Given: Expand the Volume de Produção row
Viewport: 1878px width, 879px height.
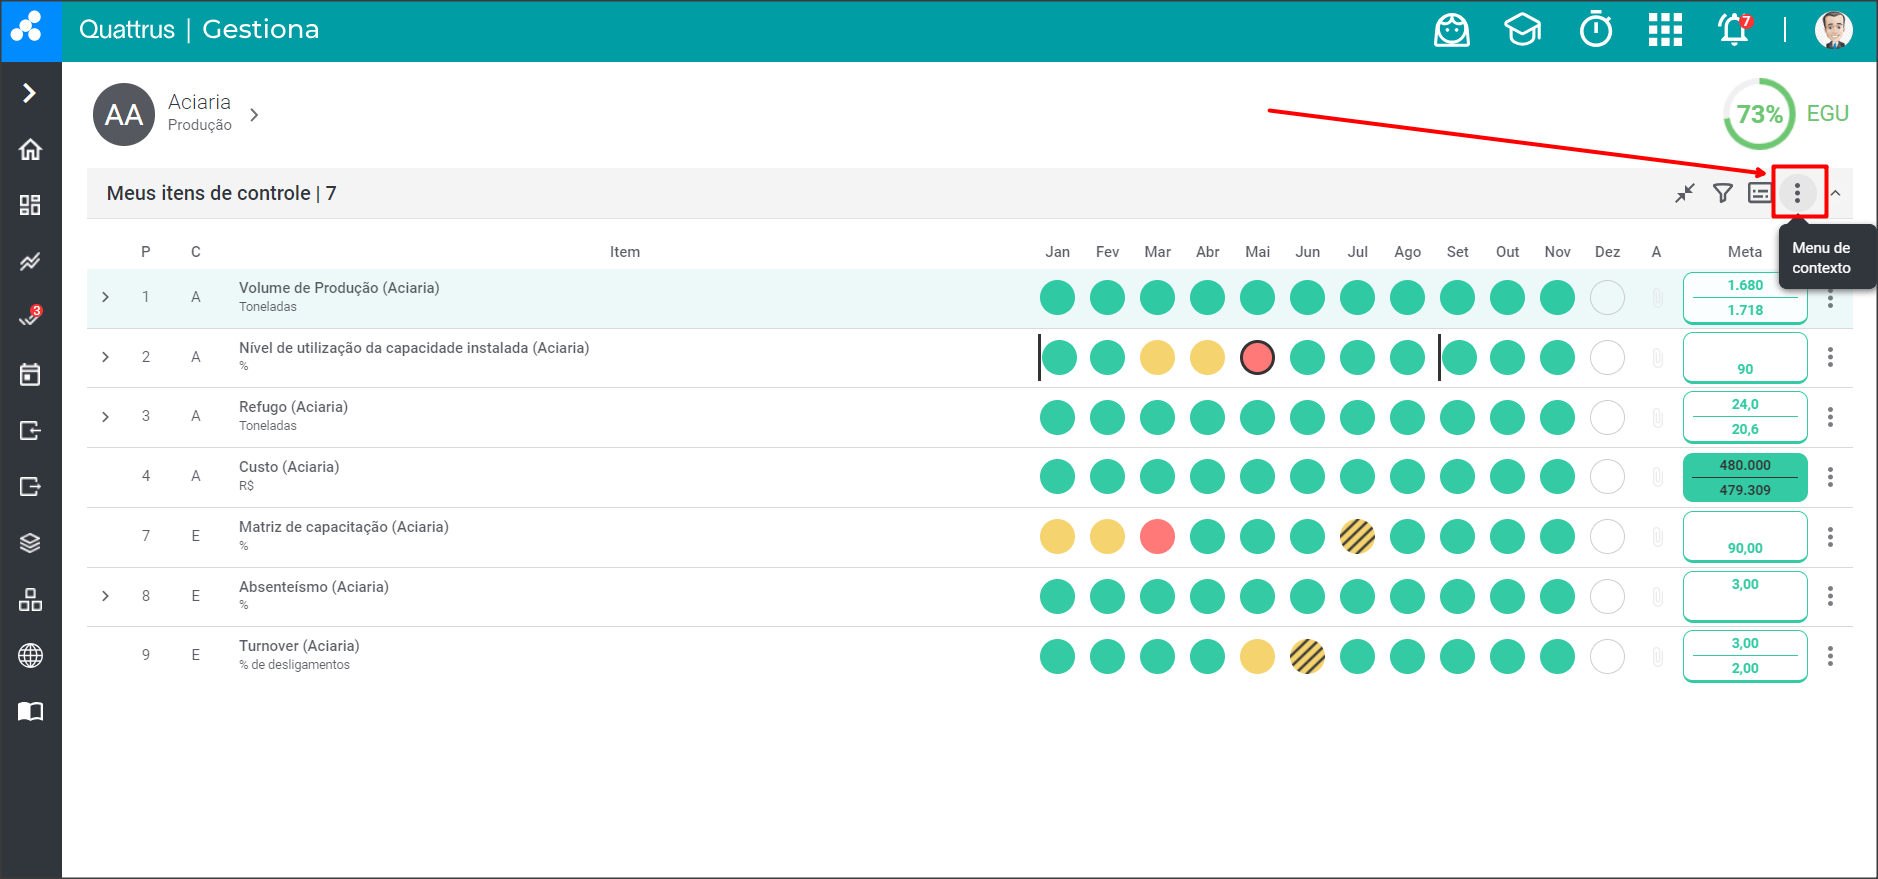Looking at the screenshot, I should [x=106, y=297].
